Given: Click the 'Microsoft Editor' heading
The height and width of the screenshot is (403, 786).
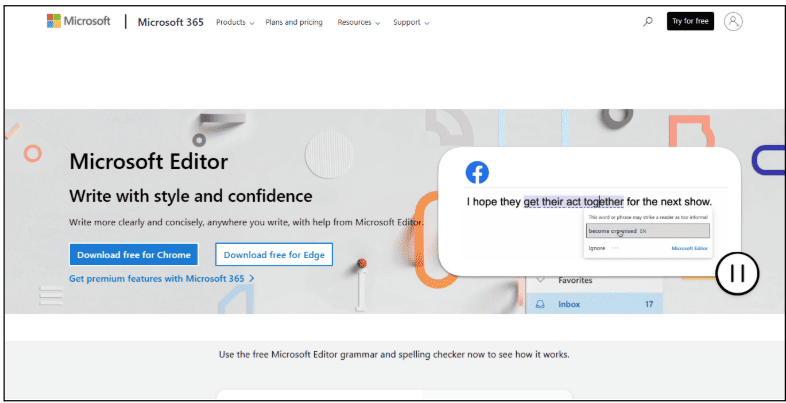Looking at the screenshot, I should pos(148,162).
